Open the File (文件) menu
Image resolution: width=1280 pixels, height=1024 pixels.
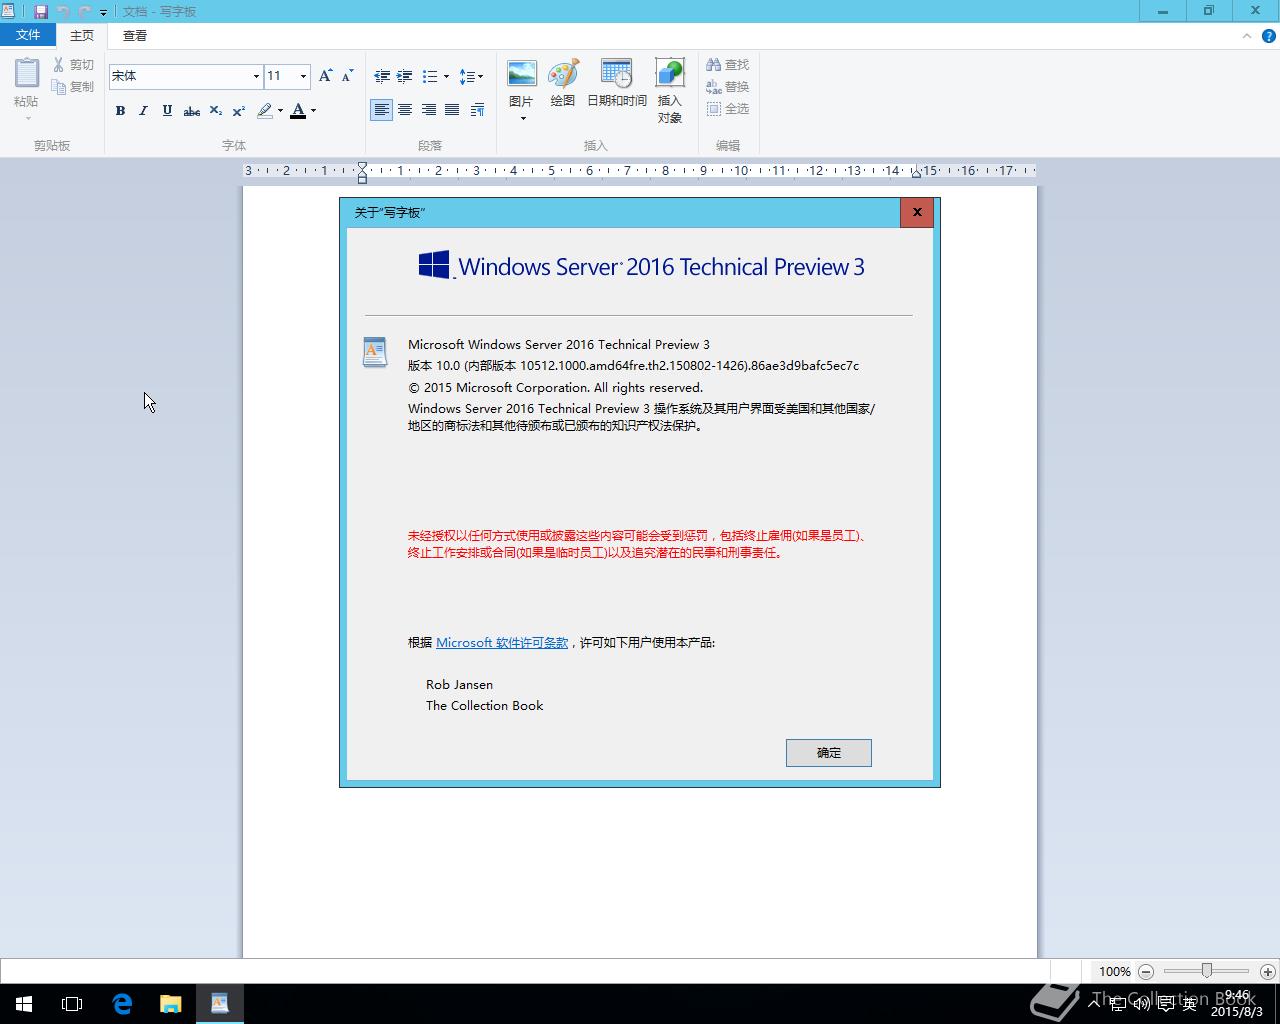click(28, 35)
